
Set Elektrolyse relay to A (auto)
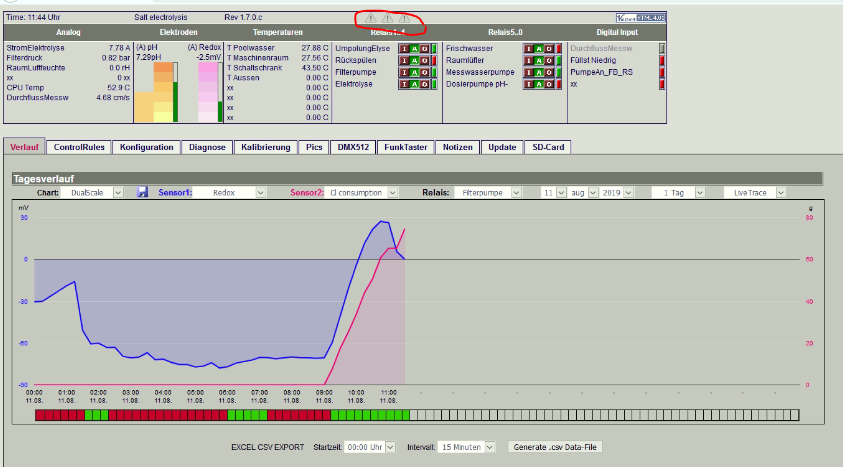pyautogui.click(x=414, y=84)
